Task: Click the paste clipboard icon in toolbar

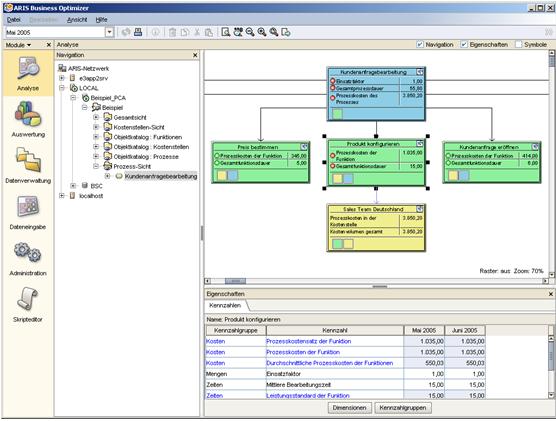Action: 209,32
